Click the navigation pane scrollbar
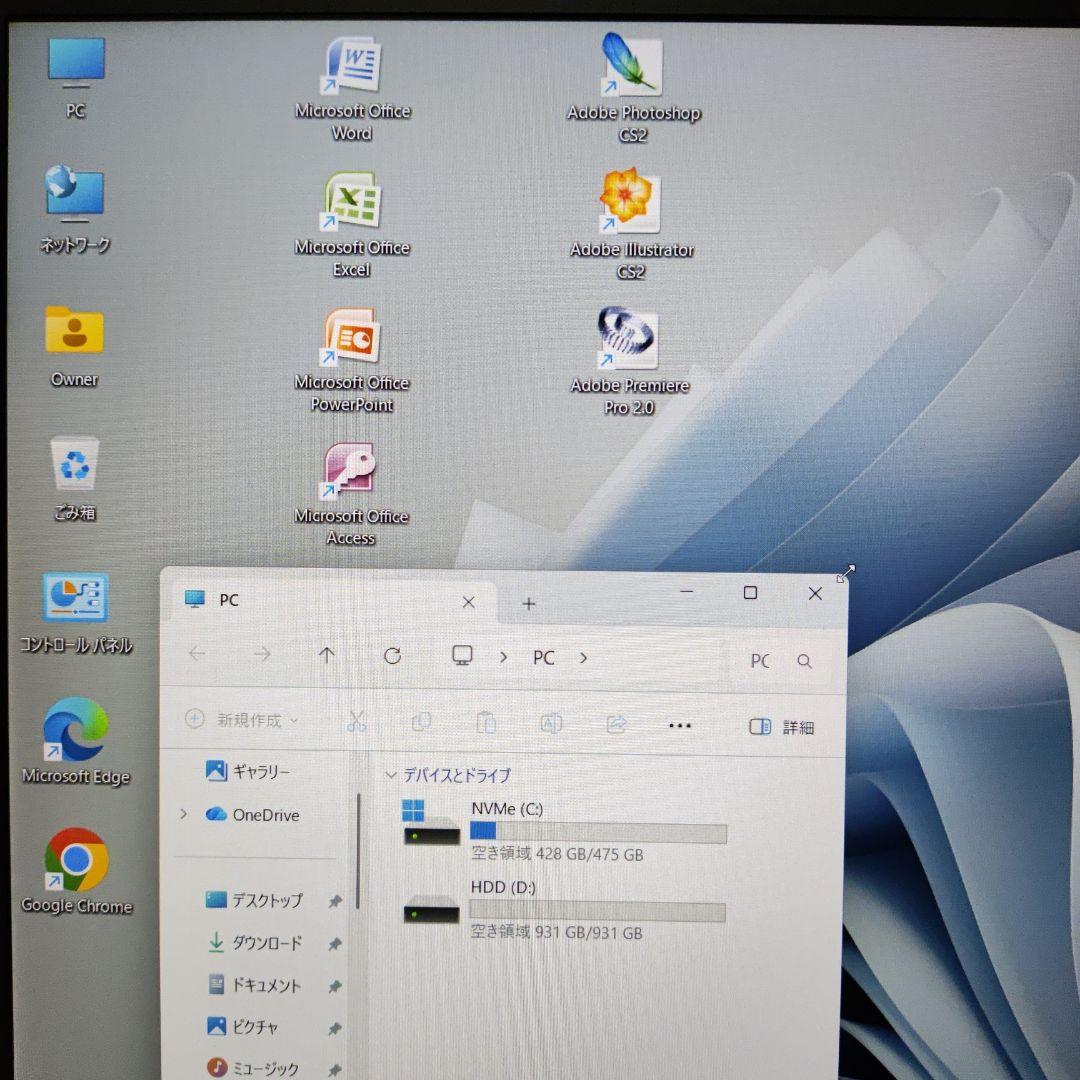 point(358,851)
